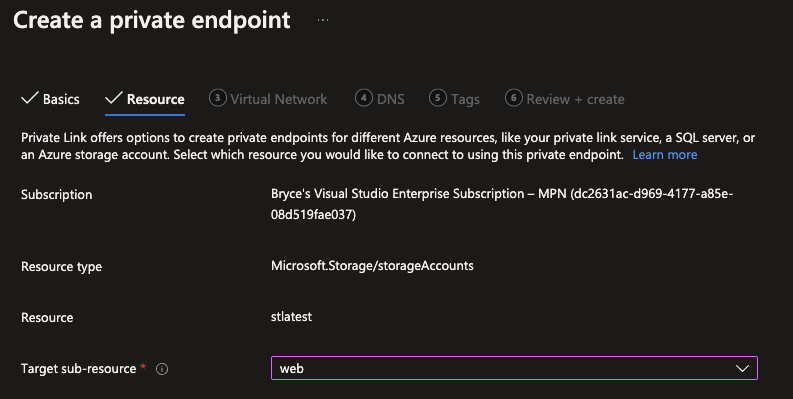
Task: Show info tooltip for Target sub-resource
Action: pyautogui.click(x=162, y=369)
